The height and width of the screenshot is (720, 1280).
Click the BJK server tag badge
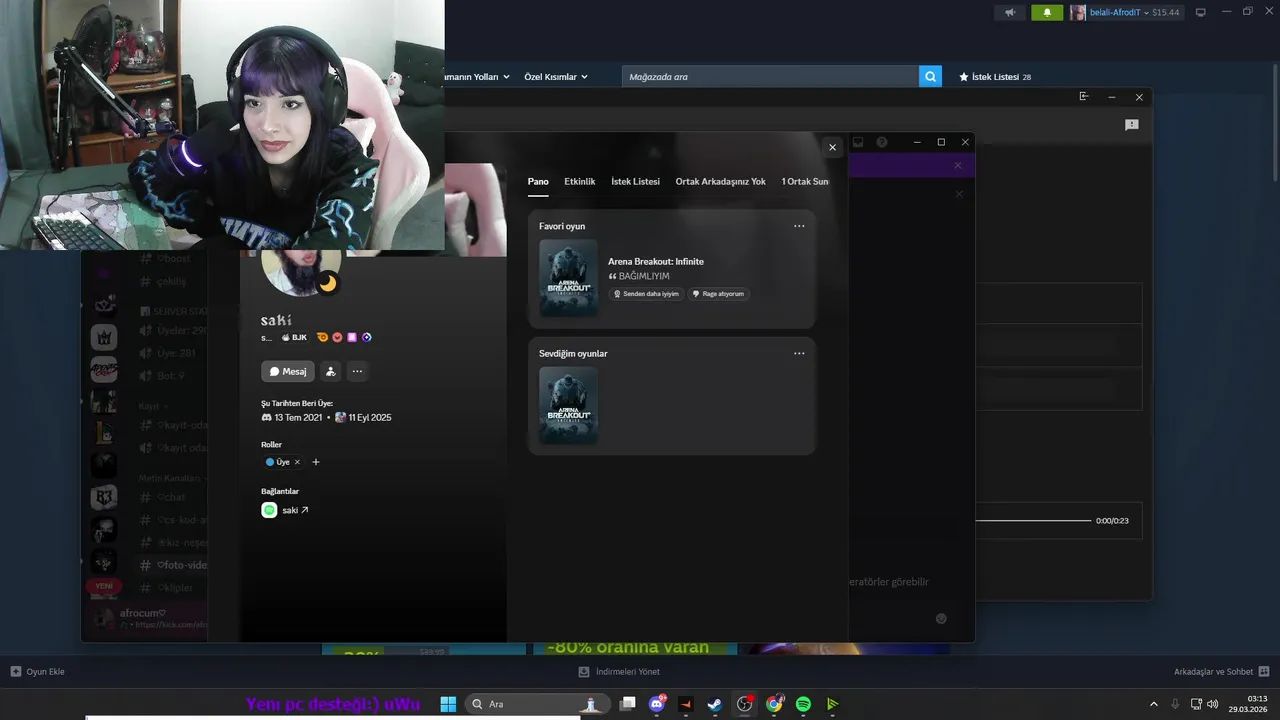pos(294,338)
